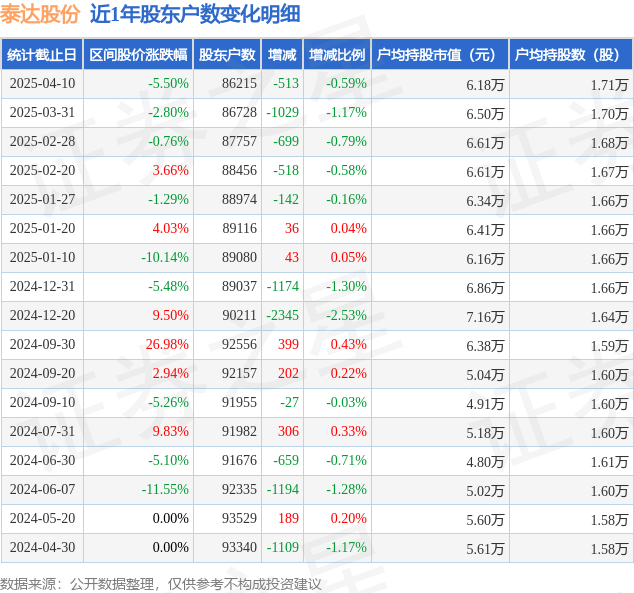Click the 户均持股市值（元） header
The width and height of the screenshot is (634, 593).
(440, 55)
